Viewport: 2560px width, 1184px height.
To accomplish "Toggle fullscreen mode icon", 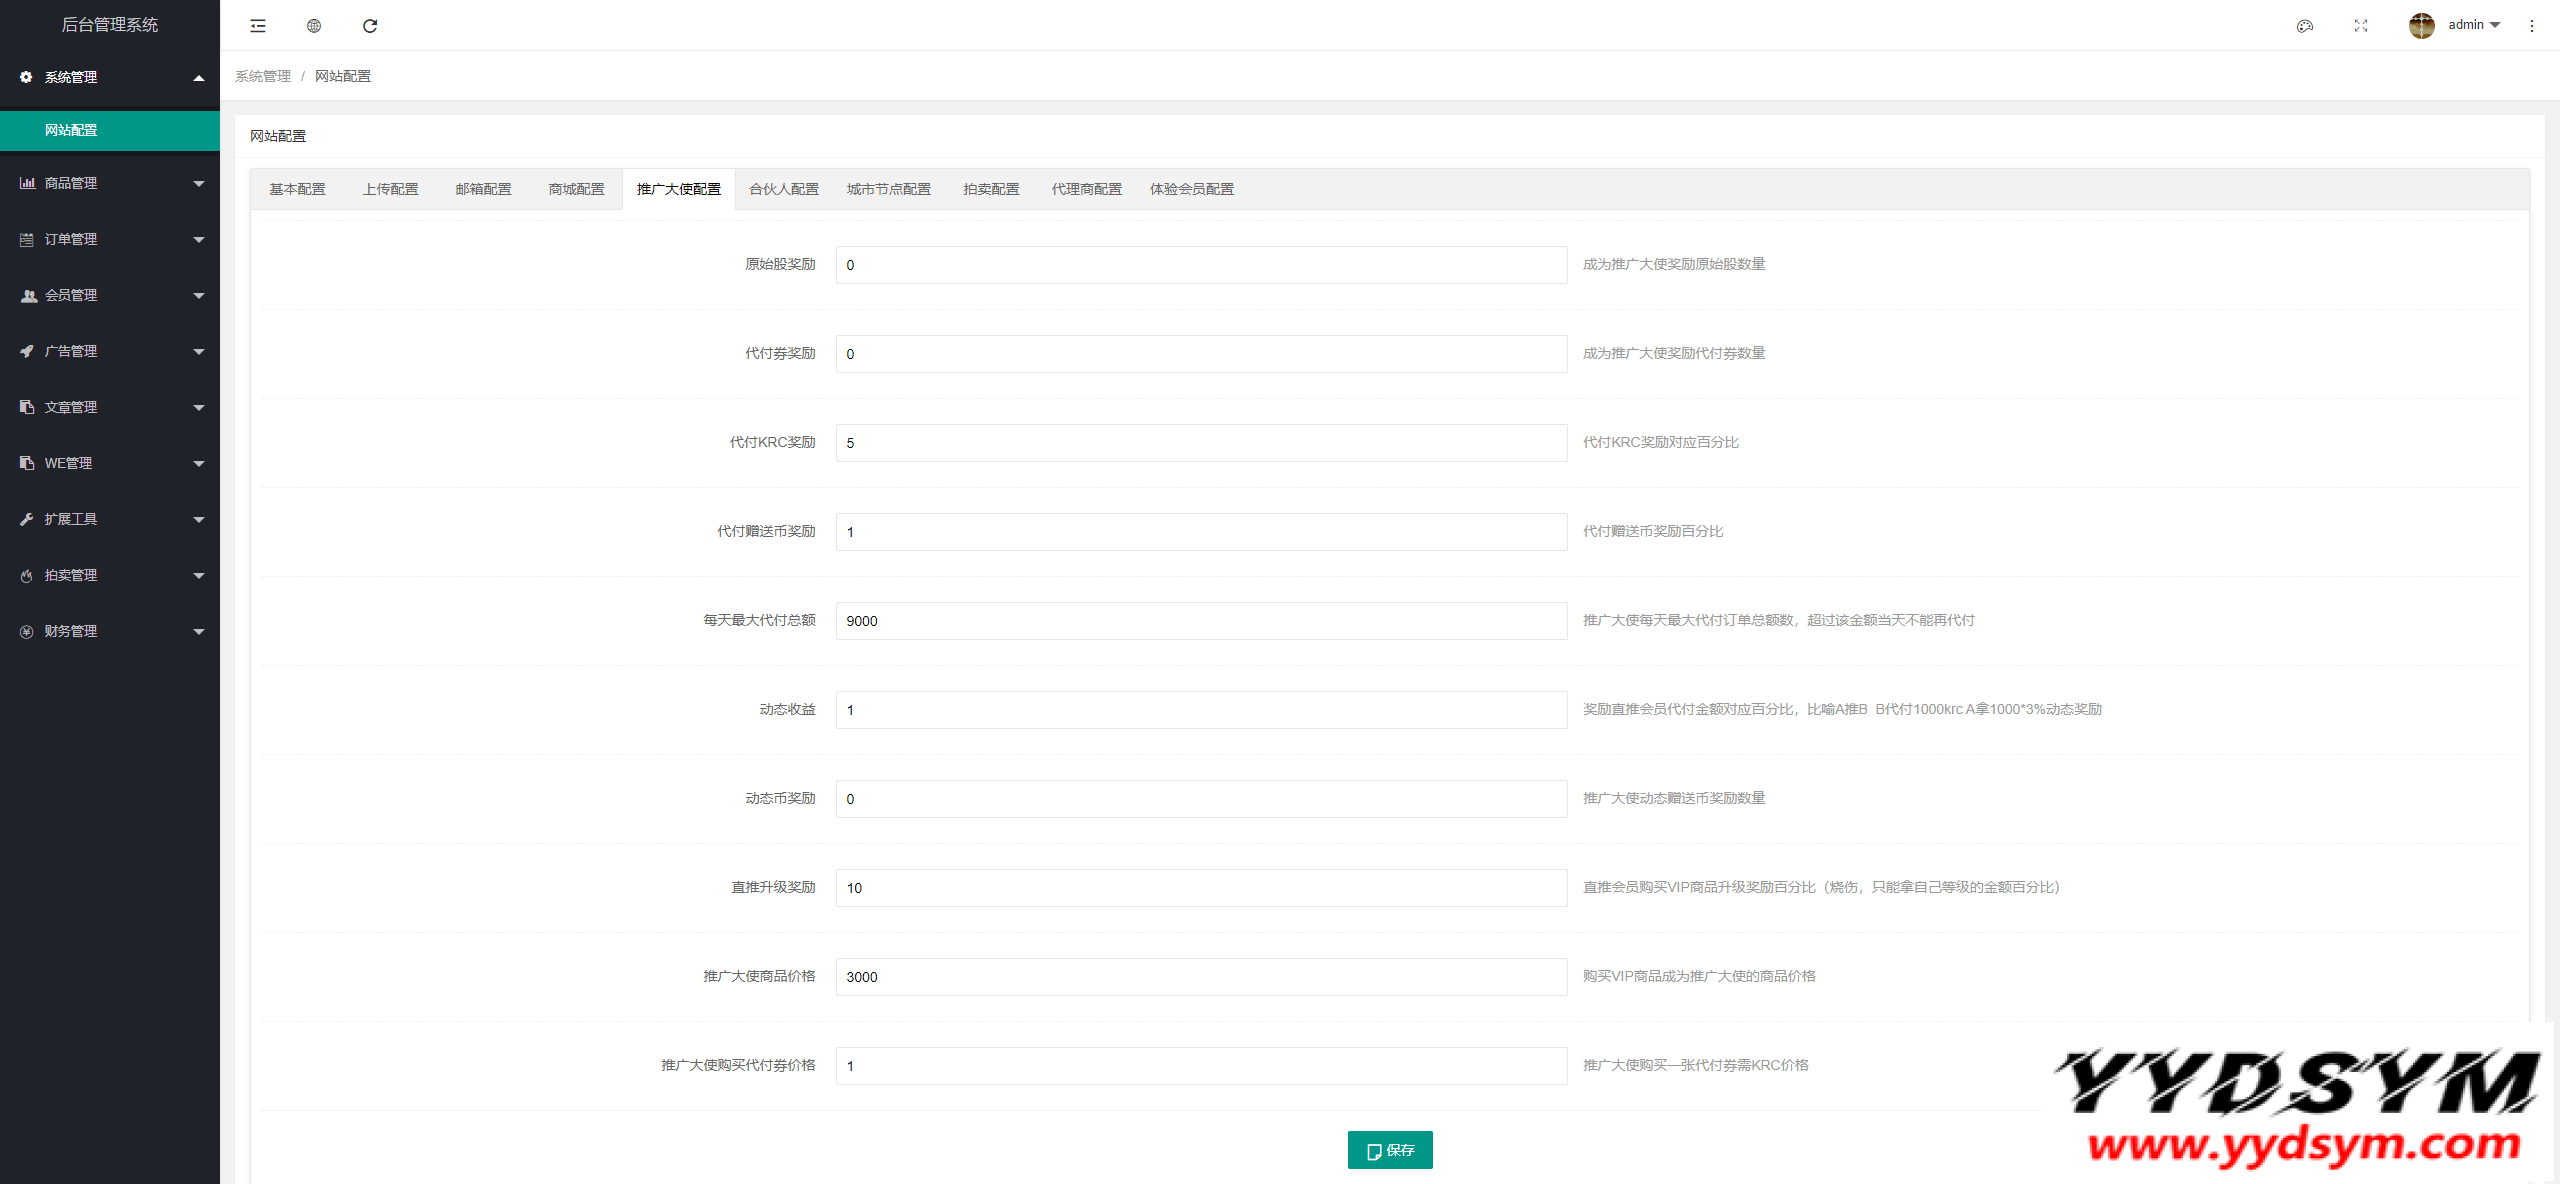I will (2361, 26).
